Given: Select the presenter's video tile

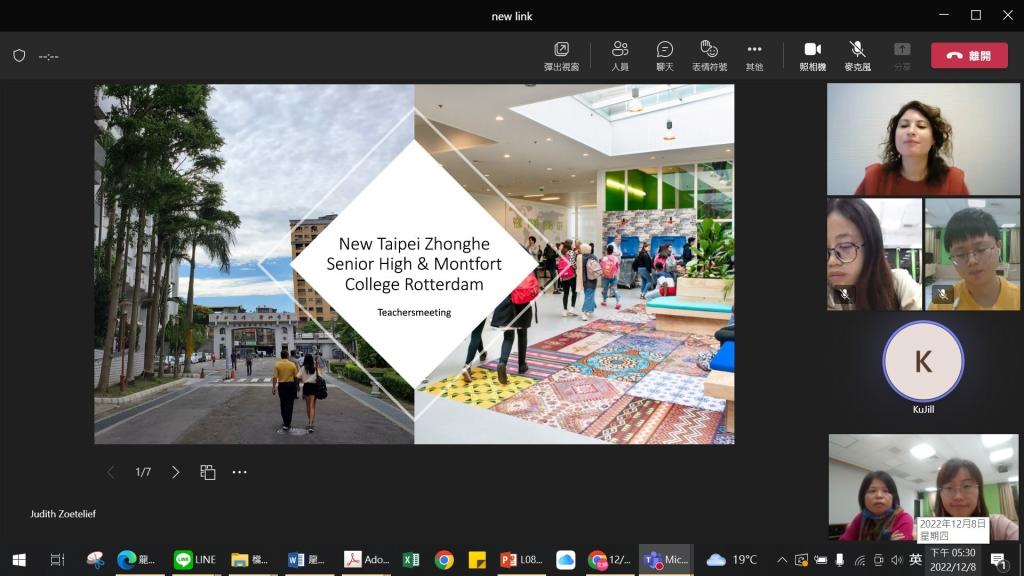Looking at the screenshot, I should (x=923, y=139).
